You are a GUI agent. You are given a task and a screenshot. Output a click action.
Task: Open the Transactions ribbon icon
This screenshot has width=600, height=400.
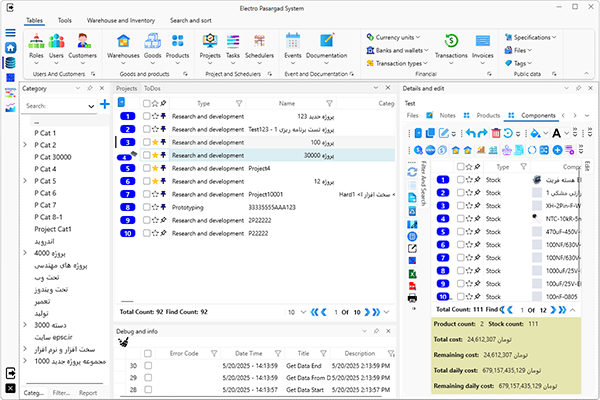pos(452,42)
